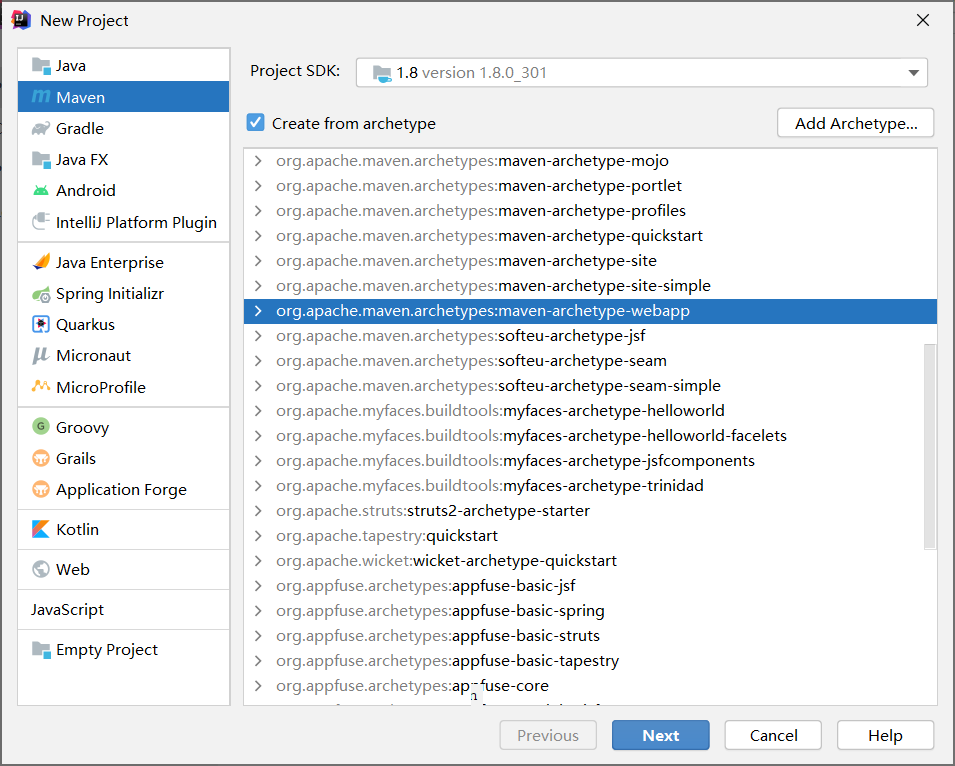Image resolution: width=955 pixels, height=766 pixels.
Task: Click the Maven 'm' icon
Action: (41, 97)
